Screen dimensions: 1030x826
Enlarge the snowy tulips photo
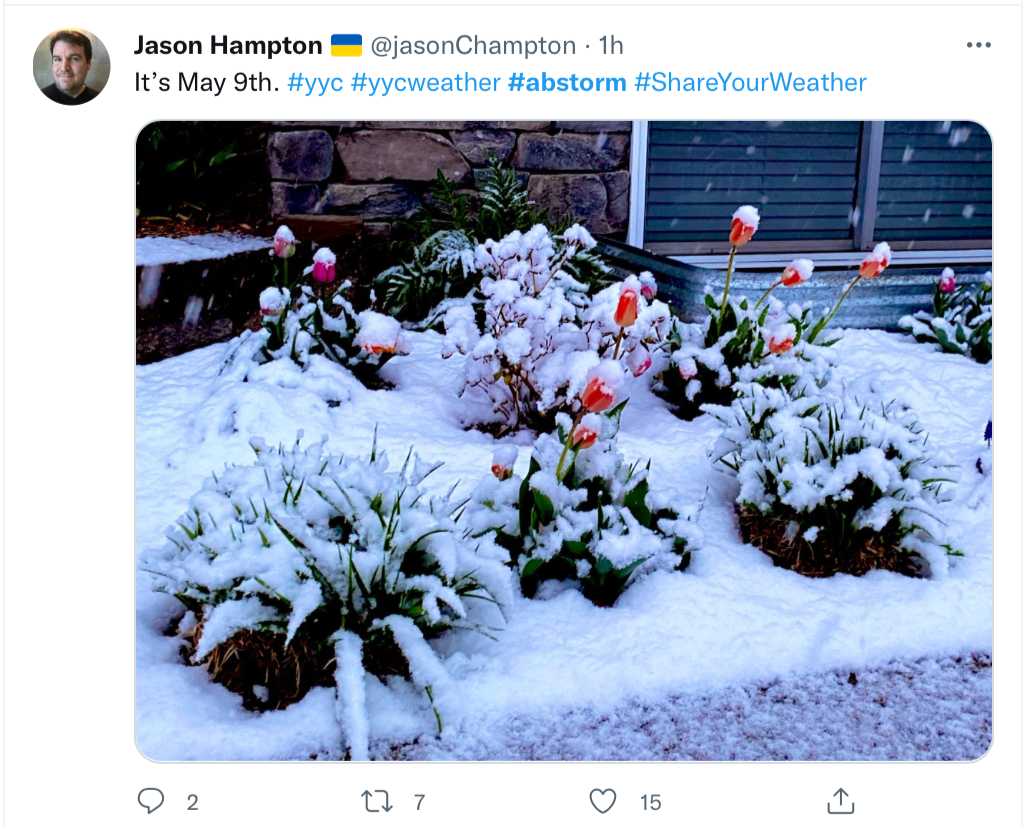(x=564, y=440)
